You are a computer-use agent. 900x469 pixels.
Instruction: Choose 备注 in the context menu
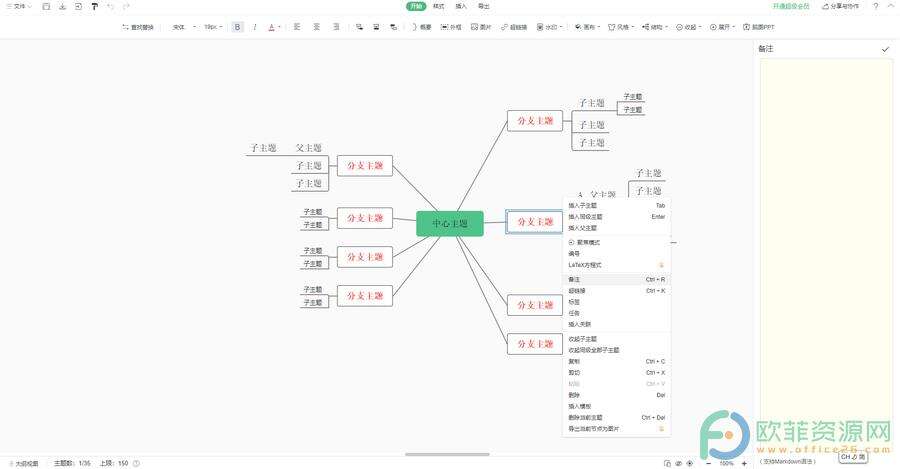pyautogui.click(x=616, y=280)
